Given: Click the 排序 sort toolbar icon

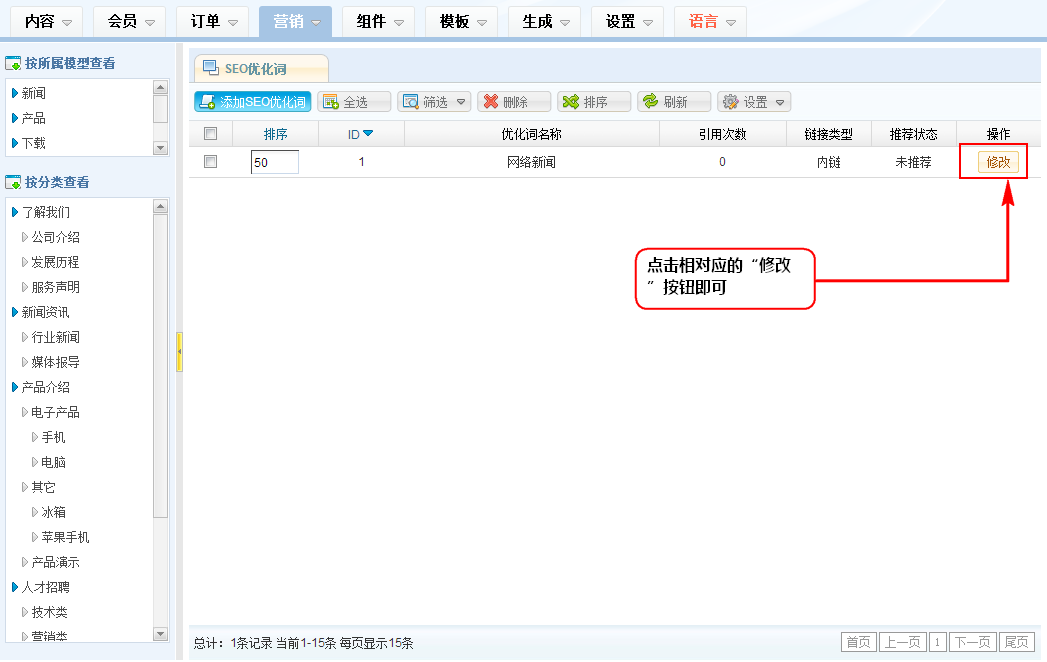Looking at the screenshot, I should point(571,102).
